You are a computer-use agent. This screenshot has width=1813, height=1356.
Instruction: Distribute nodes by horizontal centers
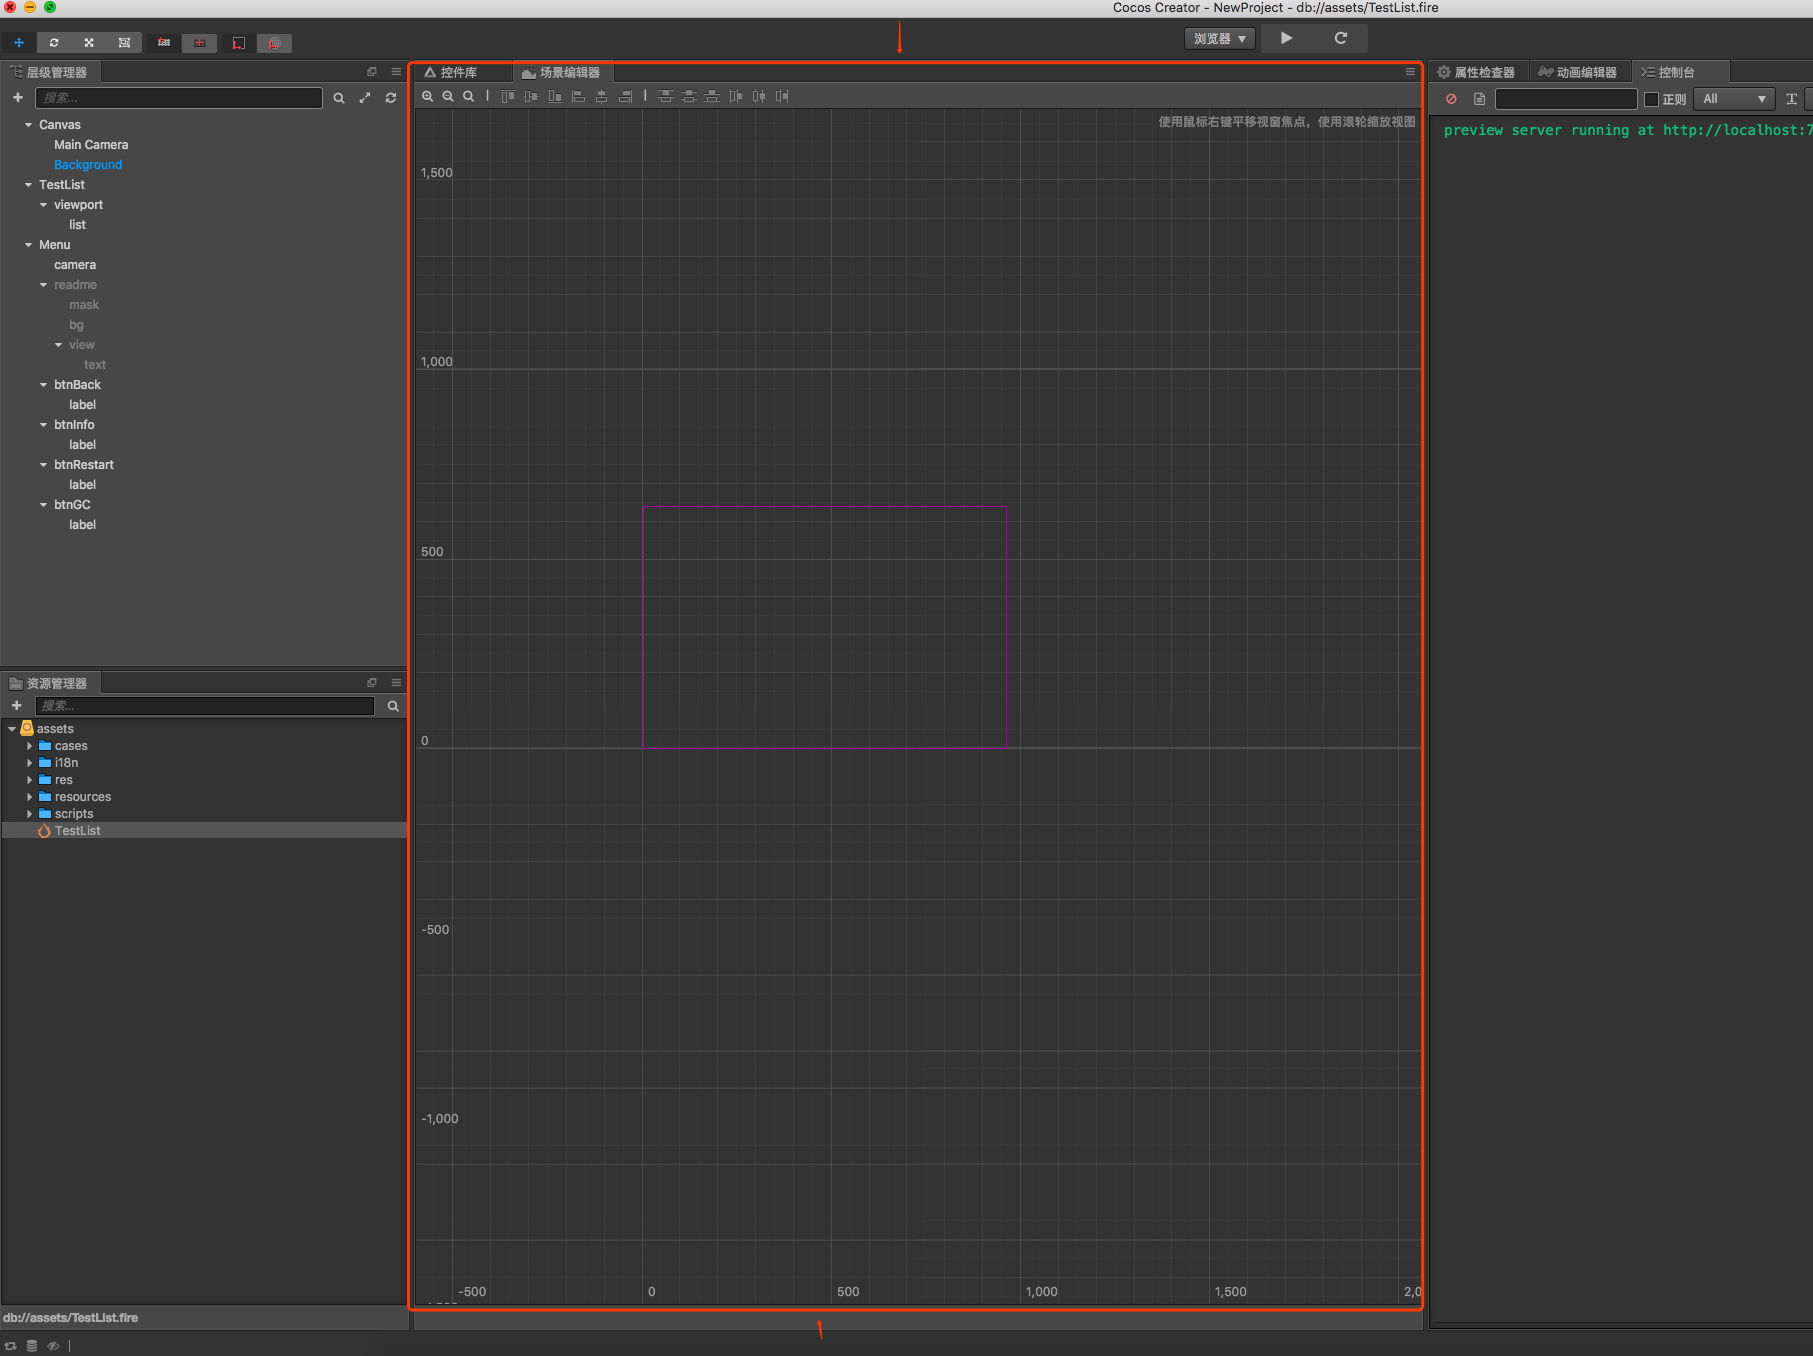coord(759,96)
